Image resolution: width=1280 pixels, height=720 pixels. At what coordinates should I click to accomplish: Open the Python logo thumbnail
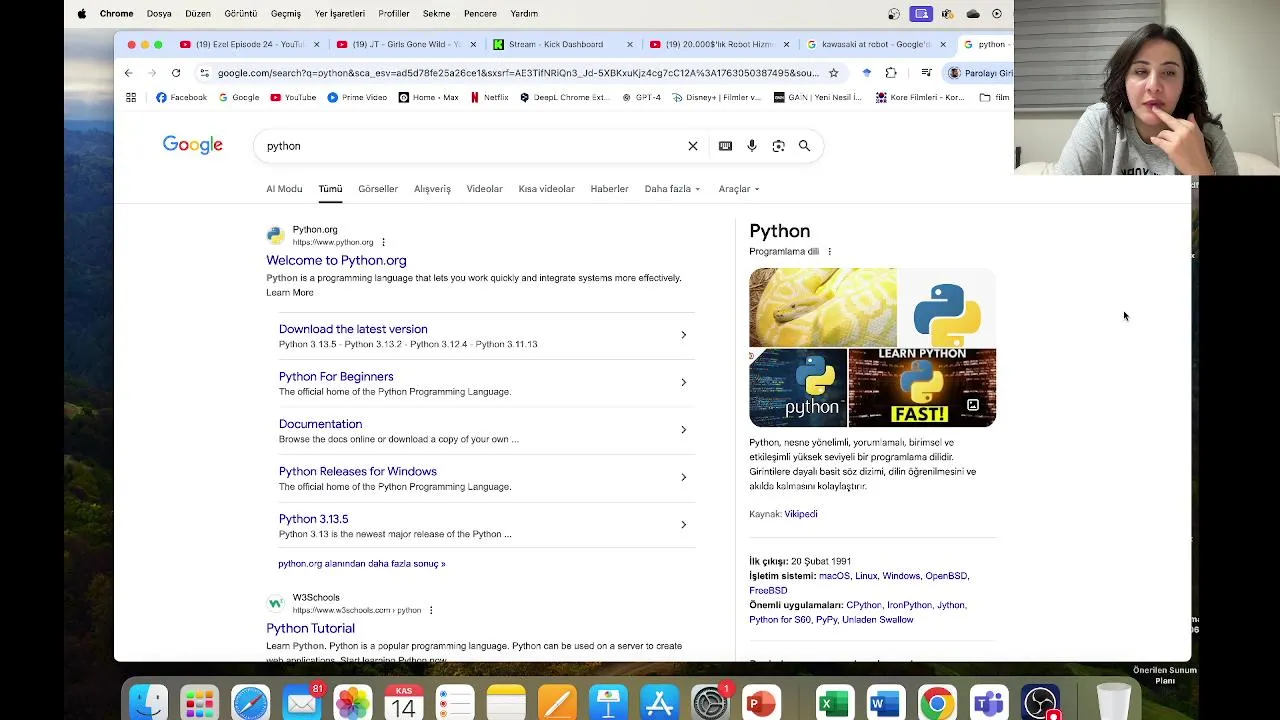(947, 307)
